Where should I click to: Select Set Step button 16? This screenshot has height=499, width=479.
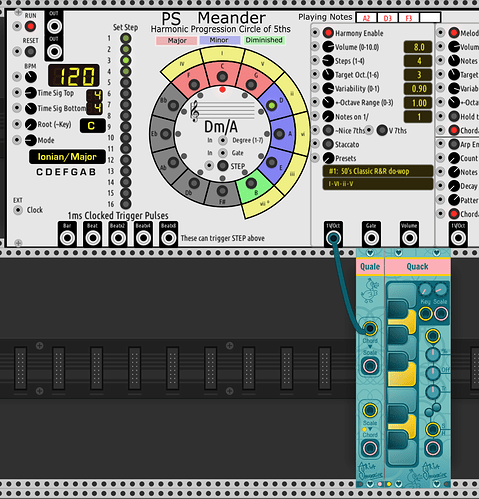tap(126, 204)
